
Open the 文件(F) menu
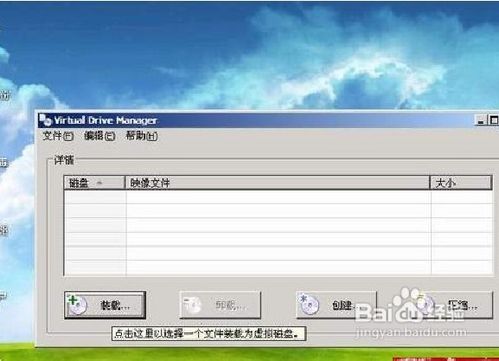click(x=58, y=136)
